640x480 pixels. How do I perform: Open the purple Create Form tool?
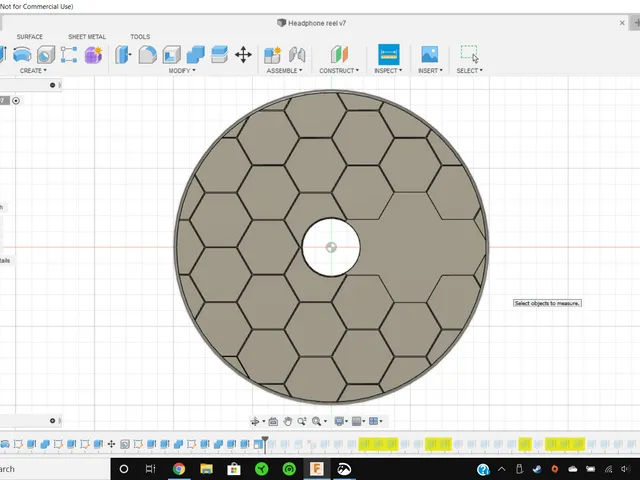click(x=93, y=54)
